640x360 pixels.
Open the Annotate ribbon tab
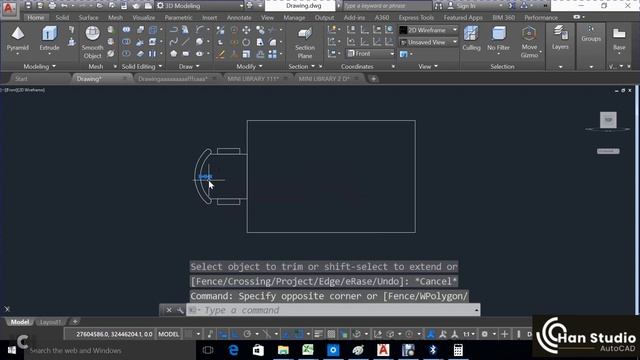point(239,18)
